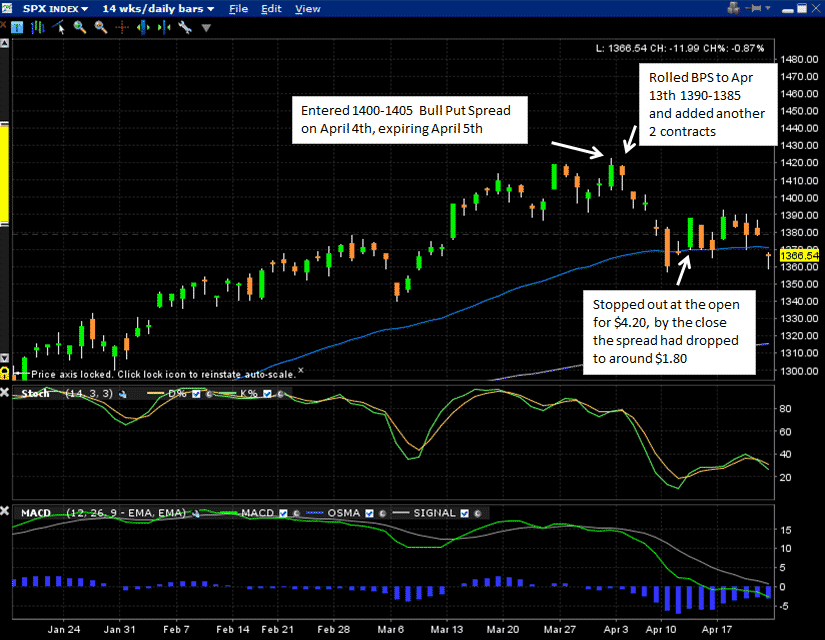Open the color picker beside the MACD checkbox

pyautogui.click(x=296, y=512)
